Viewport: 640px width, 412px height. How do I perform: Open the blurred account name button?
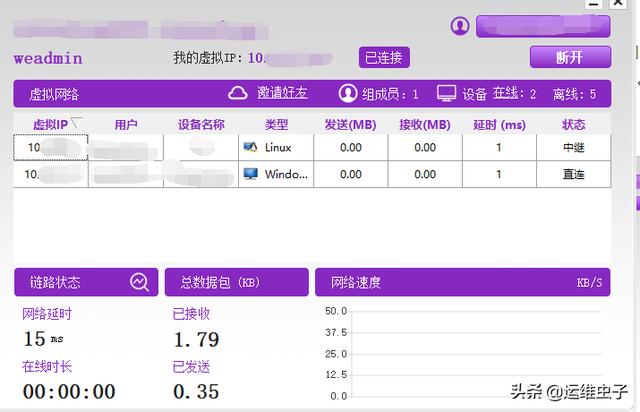(543, 27)
